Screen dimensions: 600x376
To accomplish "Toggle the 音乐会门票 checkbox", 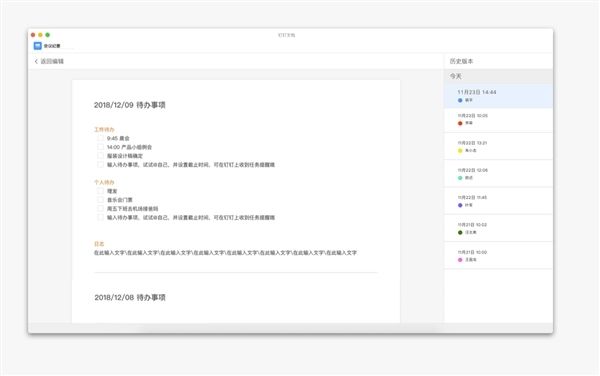I will pos(100,200).
